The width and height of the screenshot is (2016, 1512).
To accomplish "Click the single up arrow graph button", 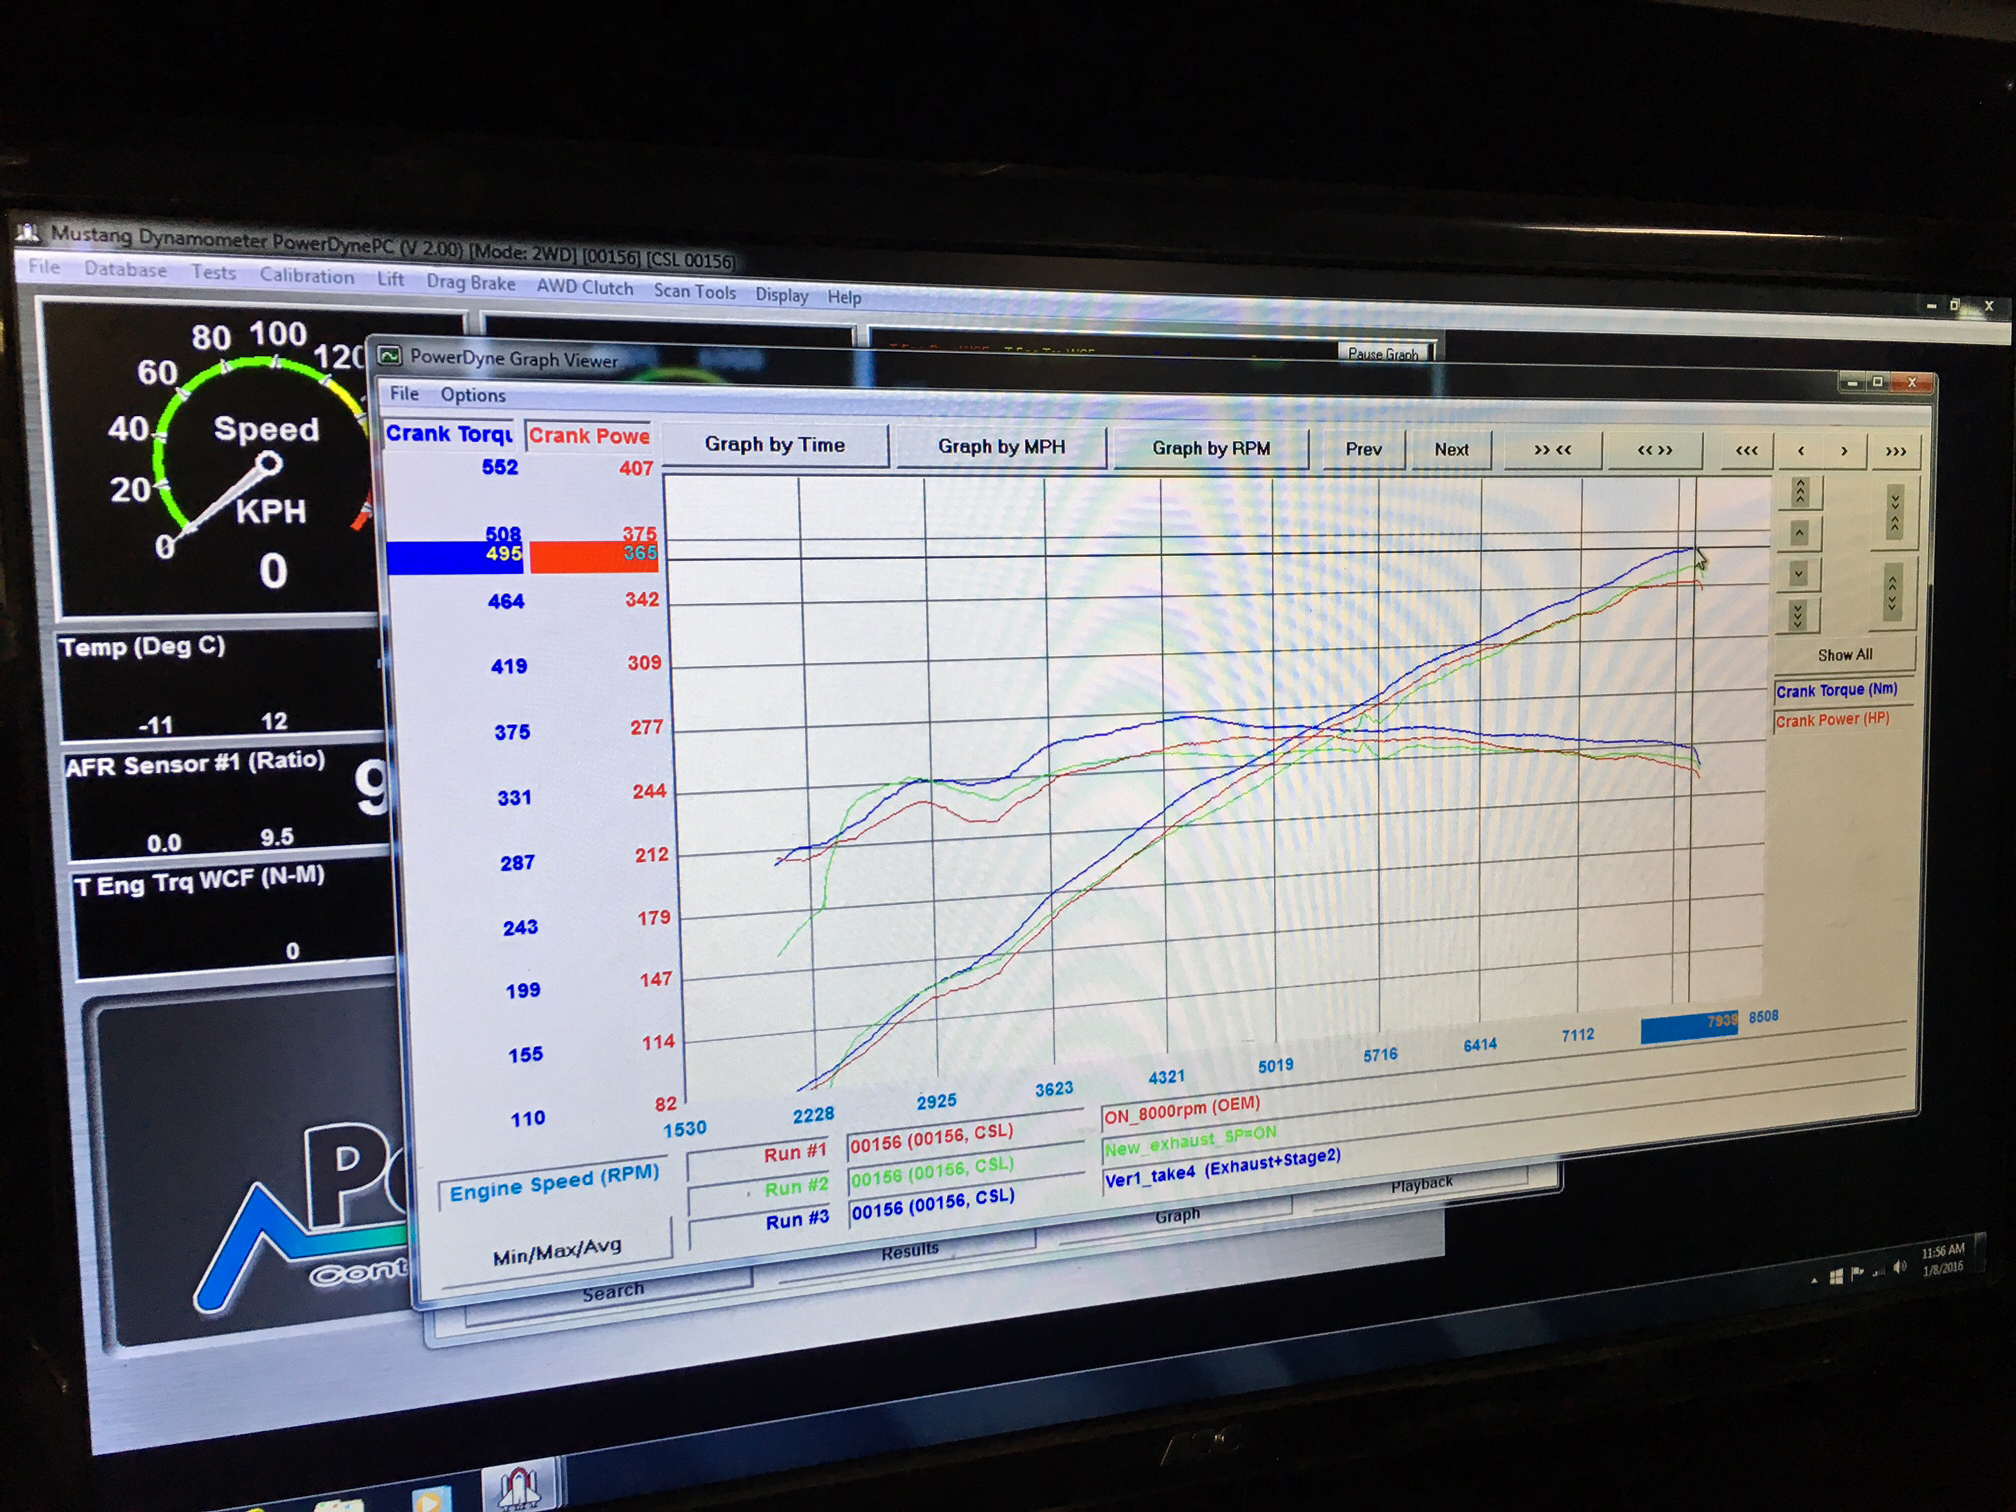I will click(x=1799, y=533).
